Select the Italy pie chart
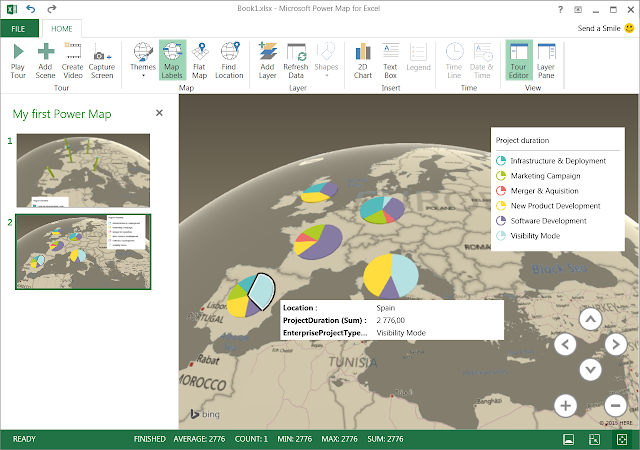640x450 pixels. pyautogui.click(x=391, y=276)
